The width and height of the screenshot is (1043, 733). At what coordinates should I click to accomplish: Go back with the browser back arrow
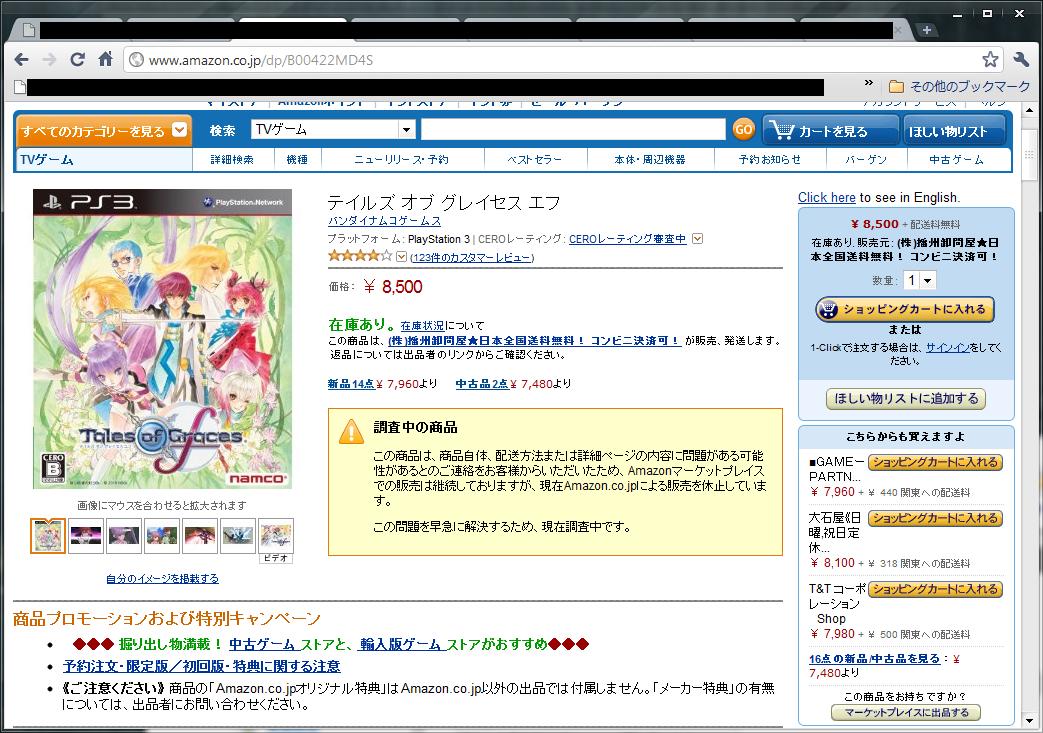click(x=21, y=60)
